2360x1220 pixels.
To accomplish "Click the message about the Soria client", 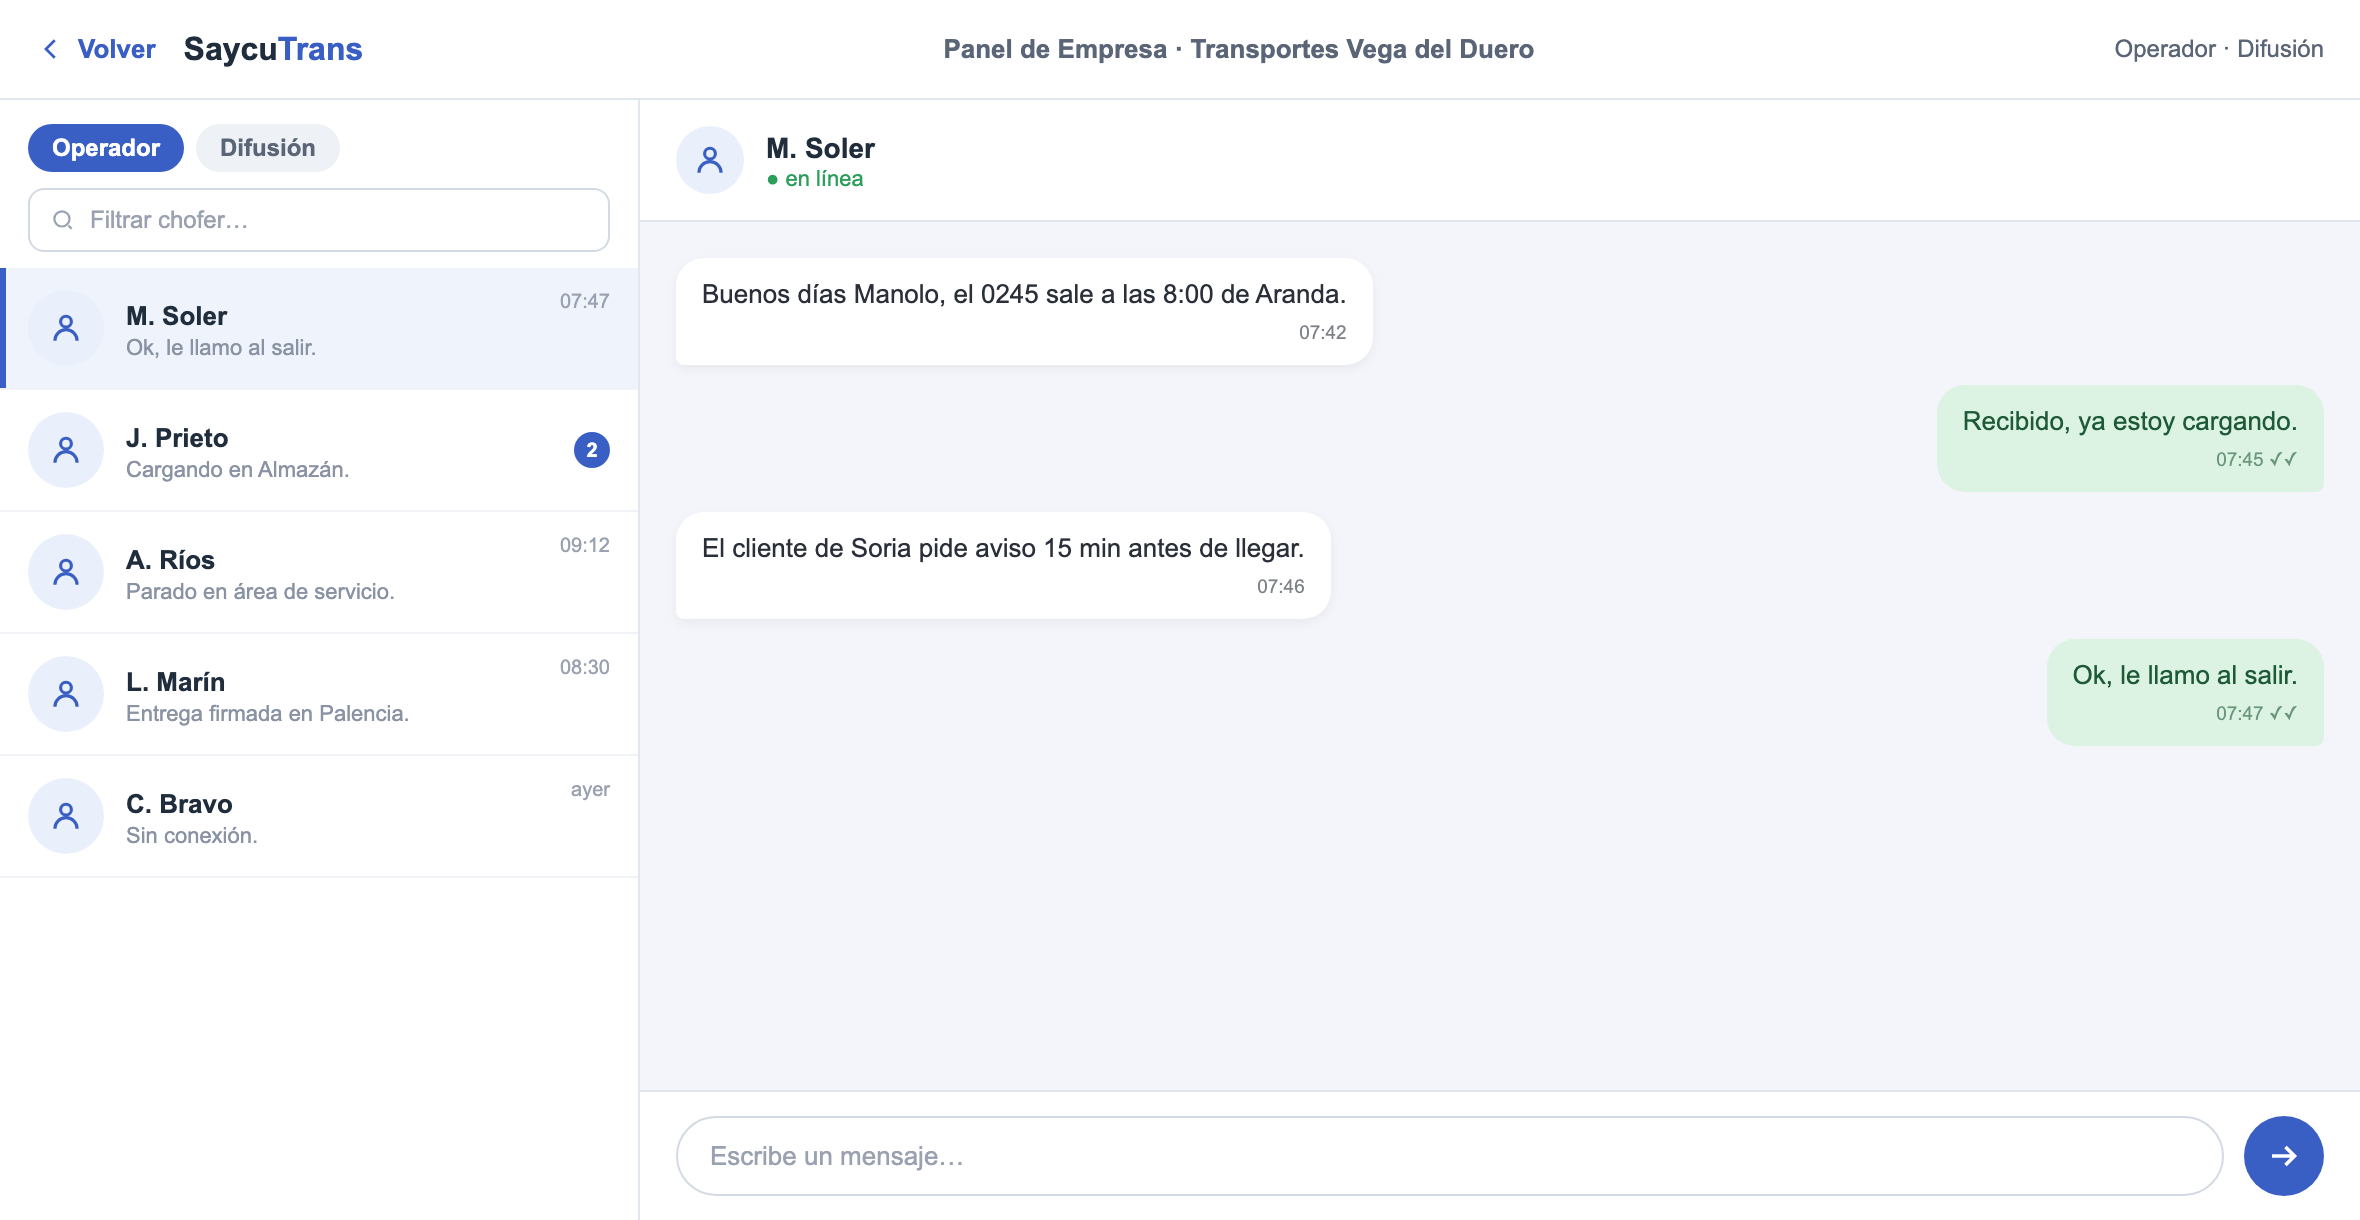I will (x=1003, y=565).
